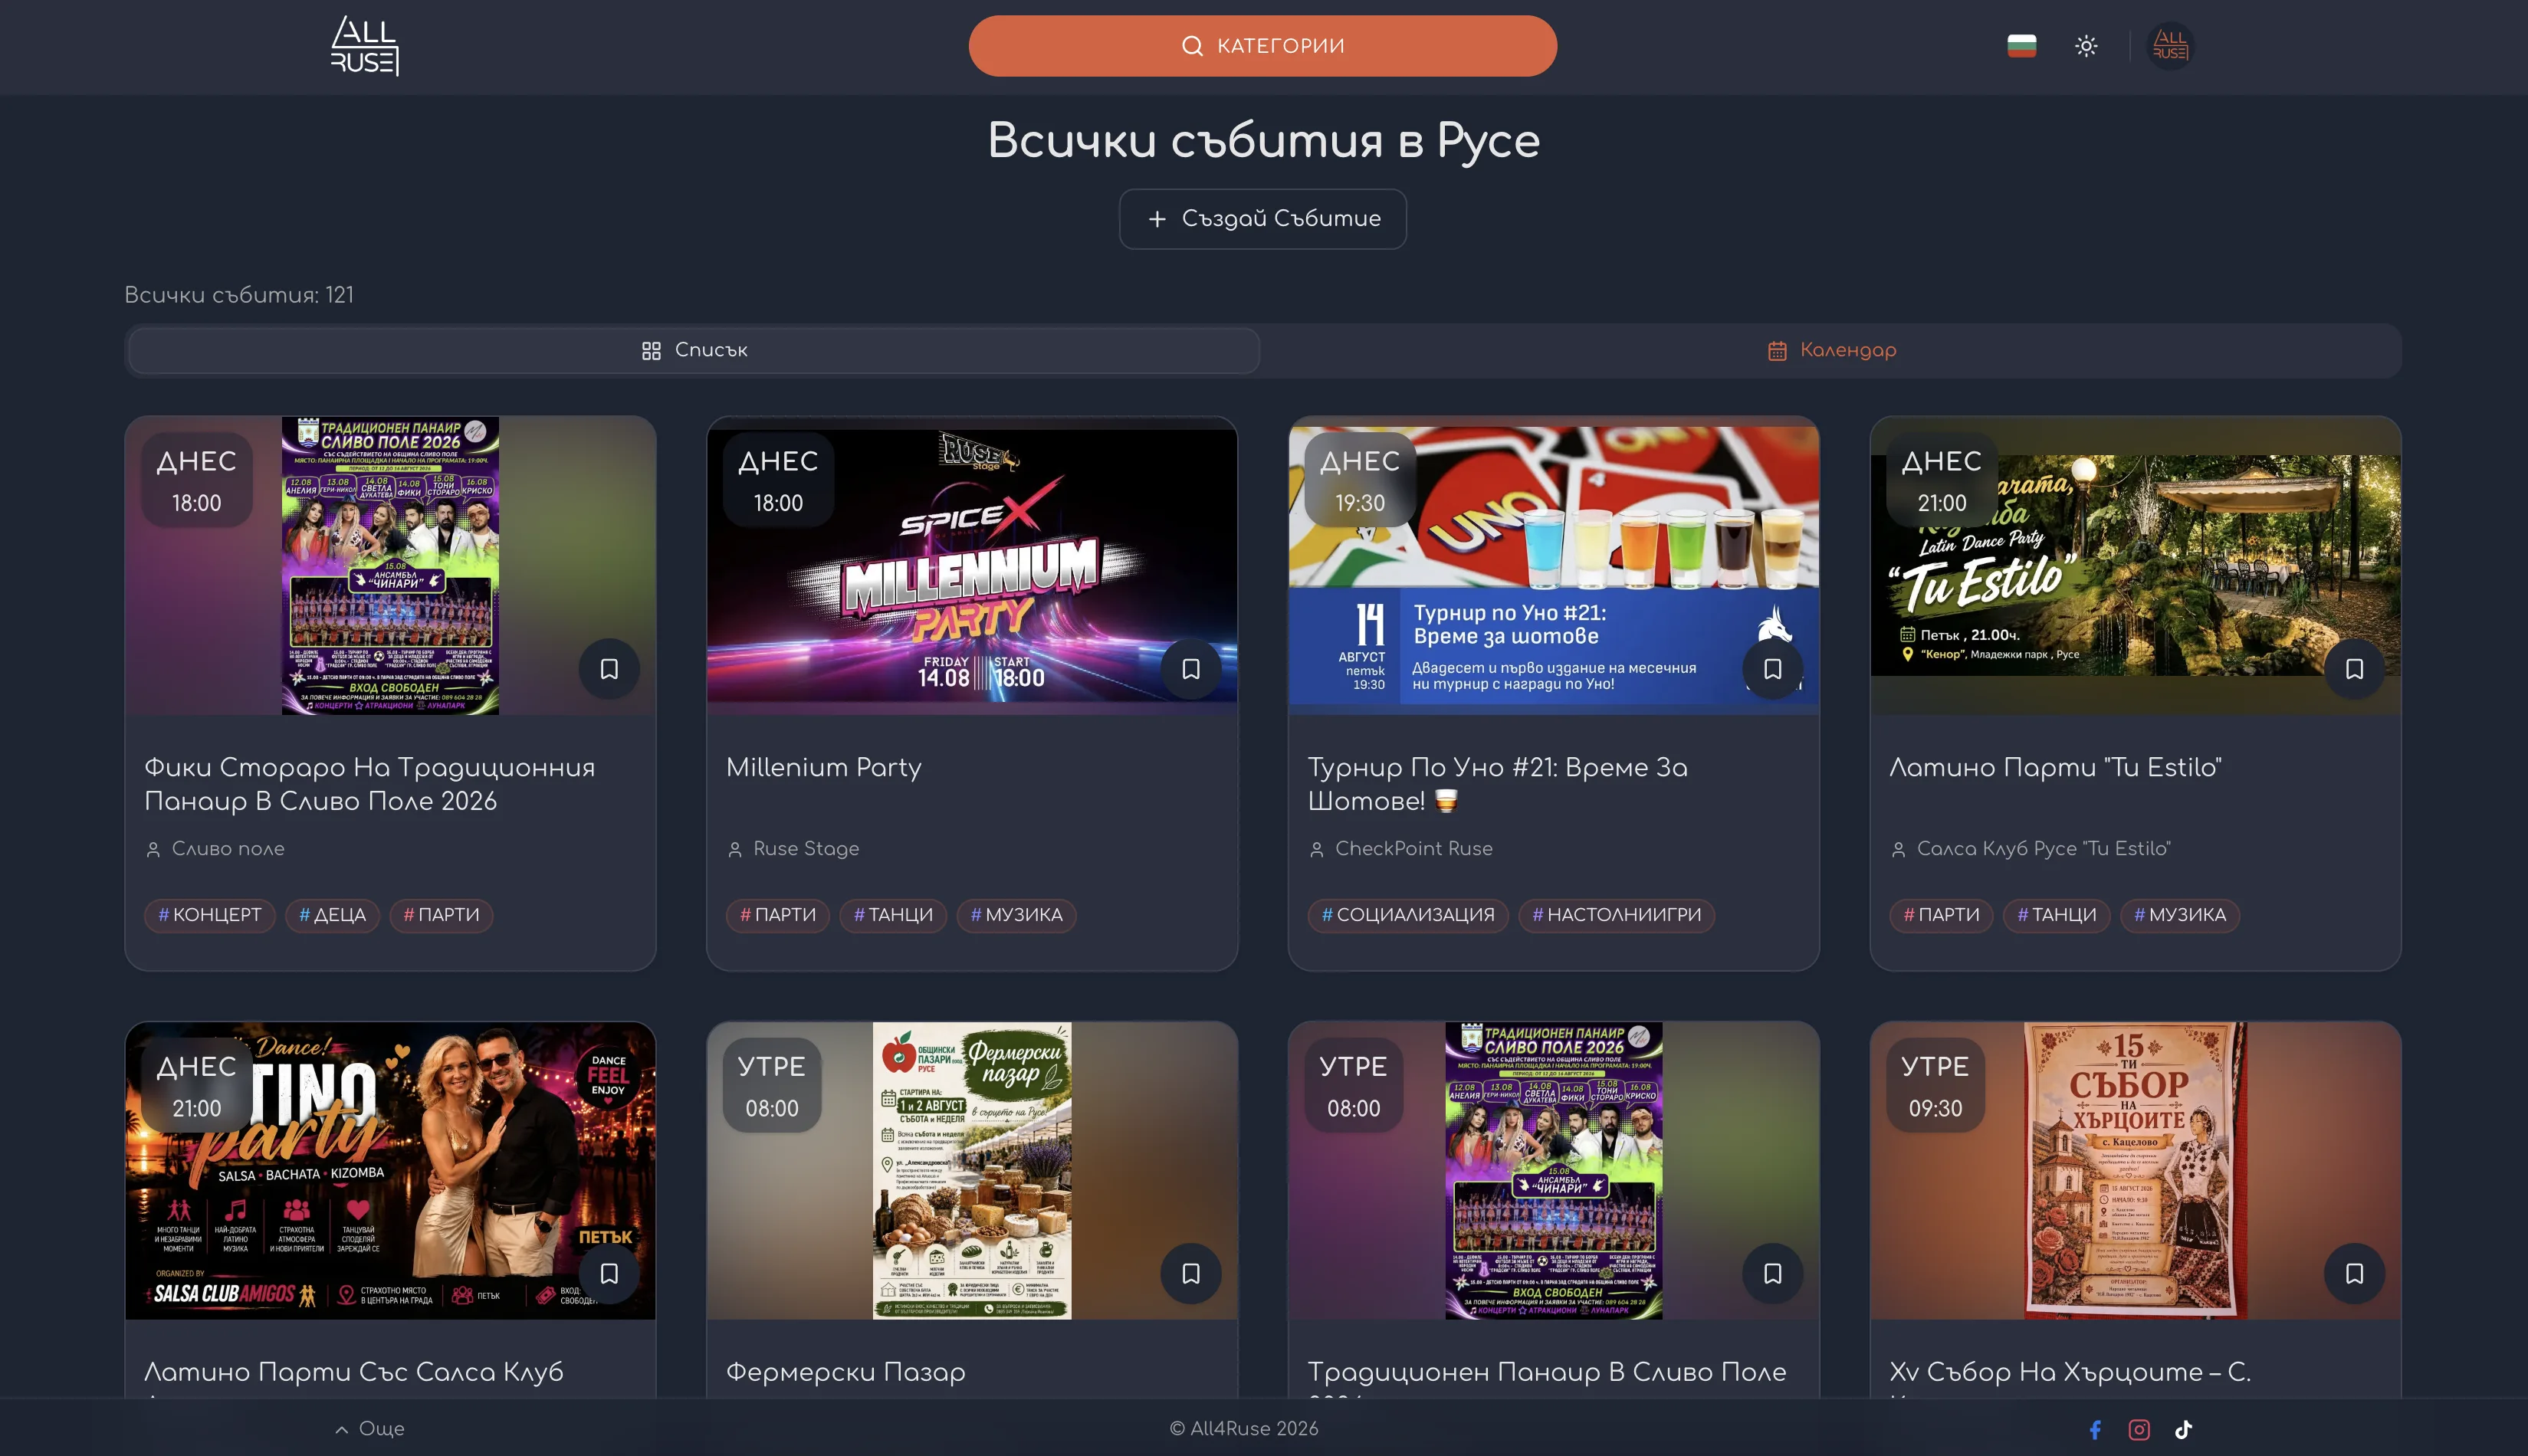Click the Създай Събитие button

[1262, 219]
